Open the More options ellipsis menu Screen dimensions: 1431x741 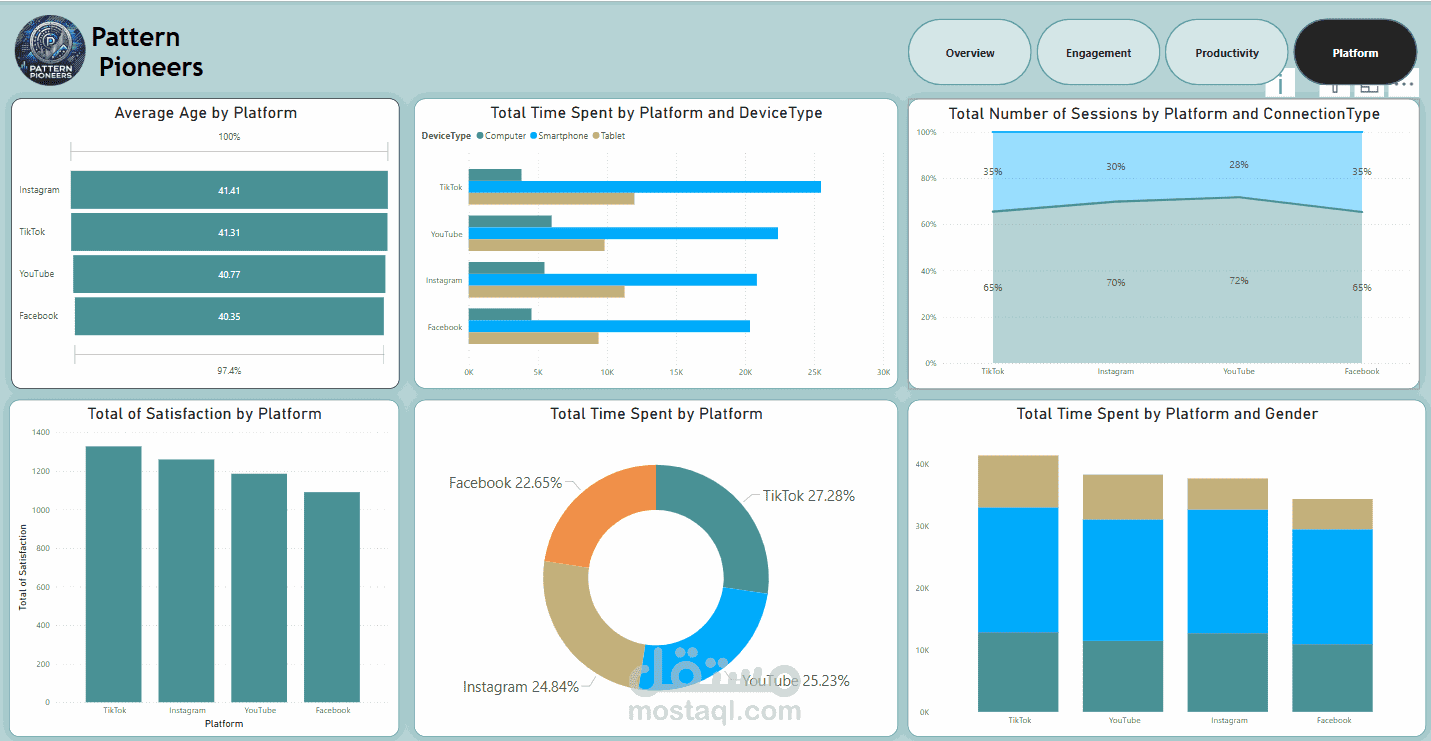point(1405,84)
